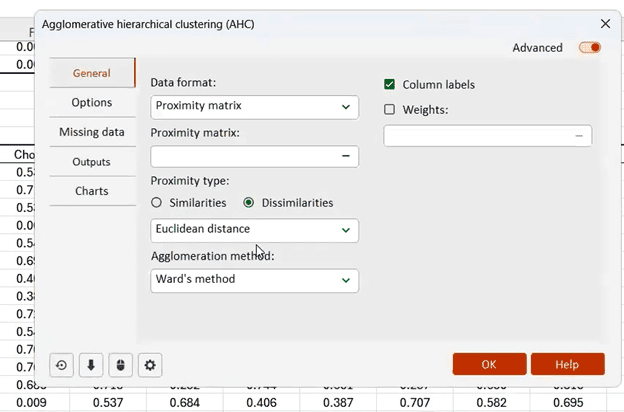The height and width of the screenshot is (412, 624).
Task: Click the mouse selection icon button
Action: tap(121, 365)
